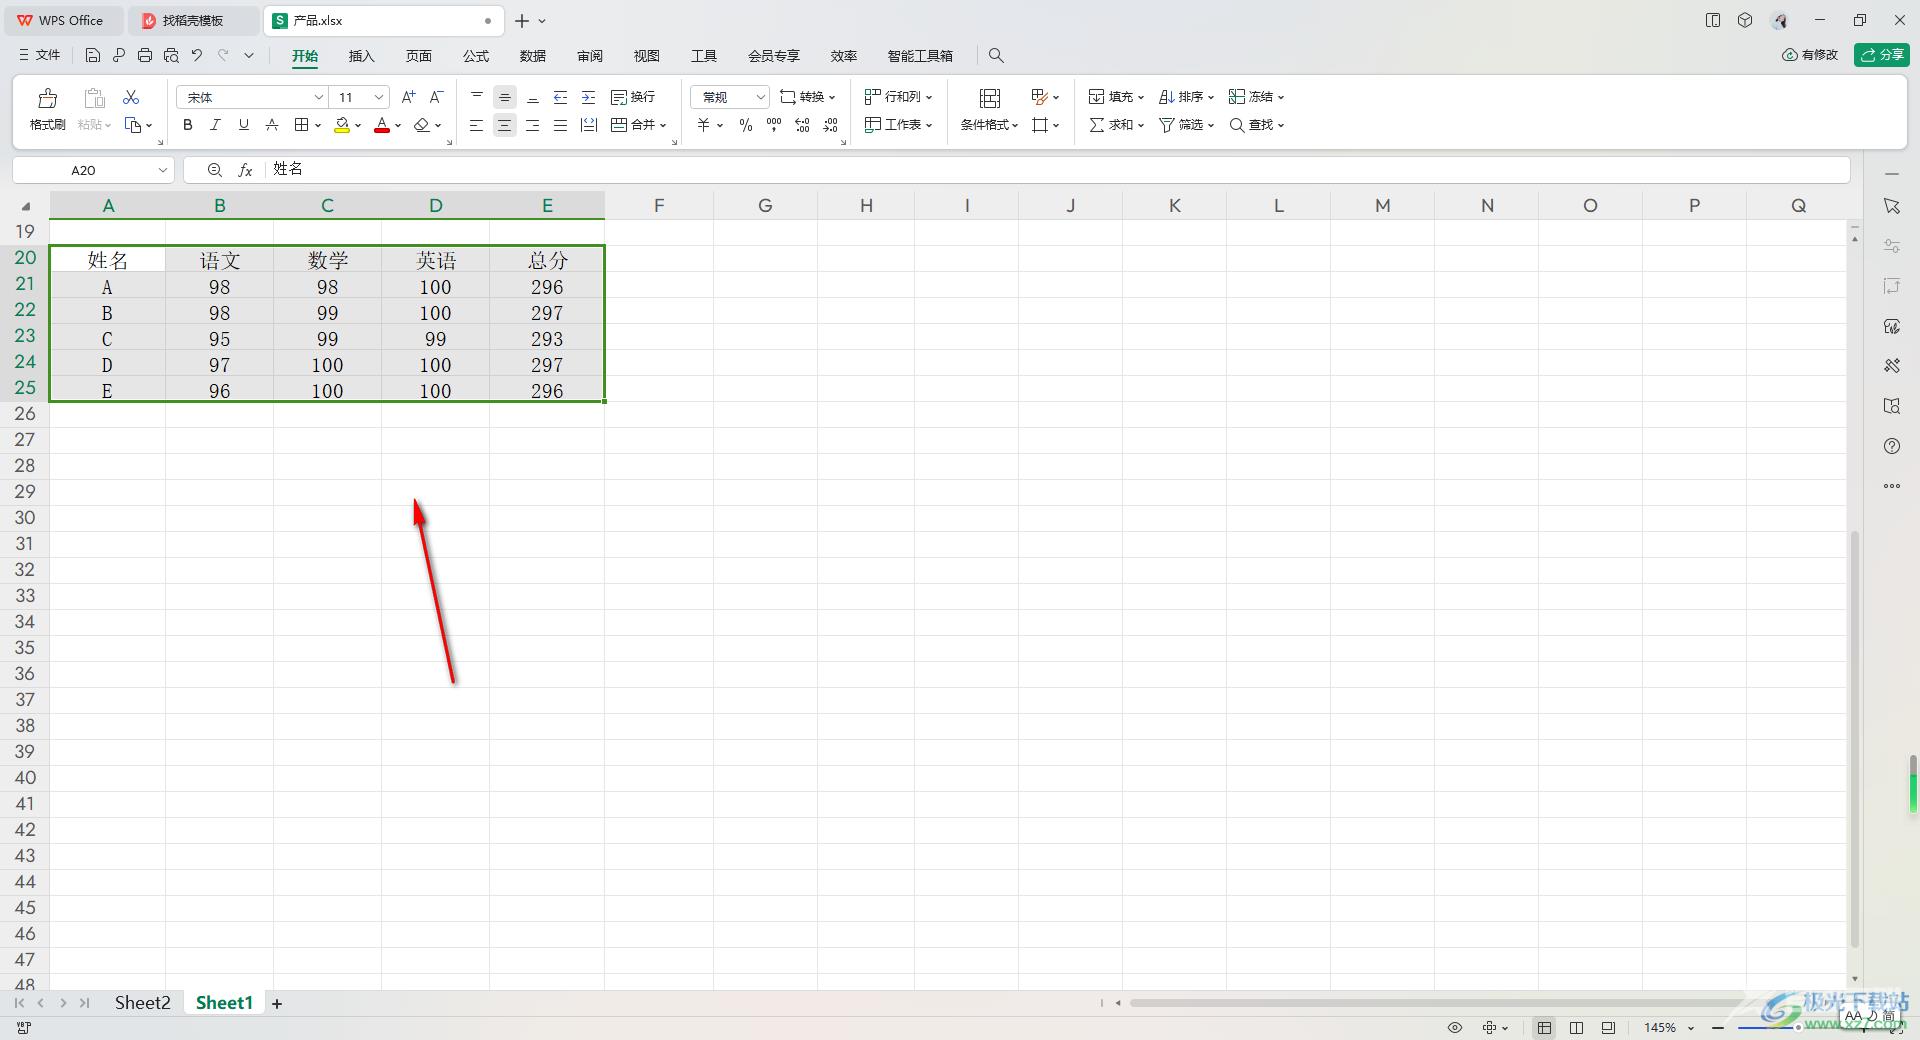This screenshot has height=1040, width=1920.
Task: Open the borders dropdown arrow
Action: point(318,126)
